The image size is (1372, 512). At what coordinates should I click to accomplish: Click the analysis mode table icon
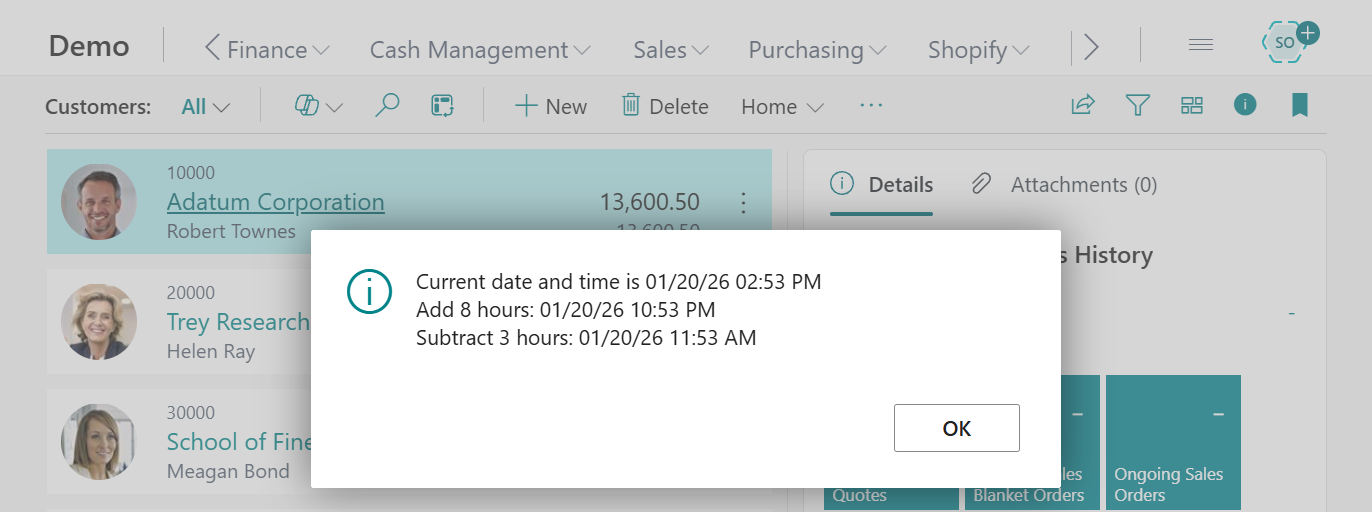(x=443, y=106)
